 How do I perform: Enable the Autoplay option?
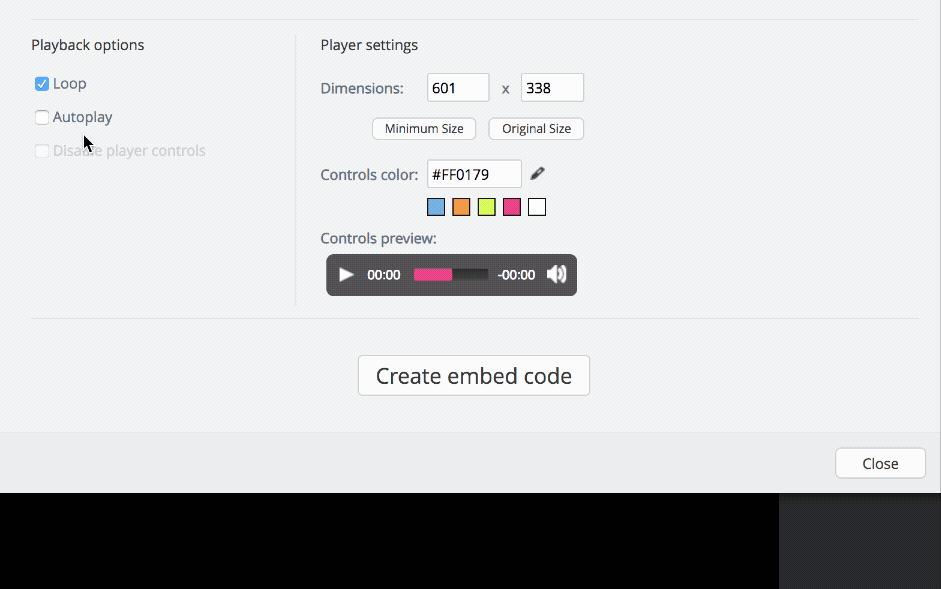(42, 117)
